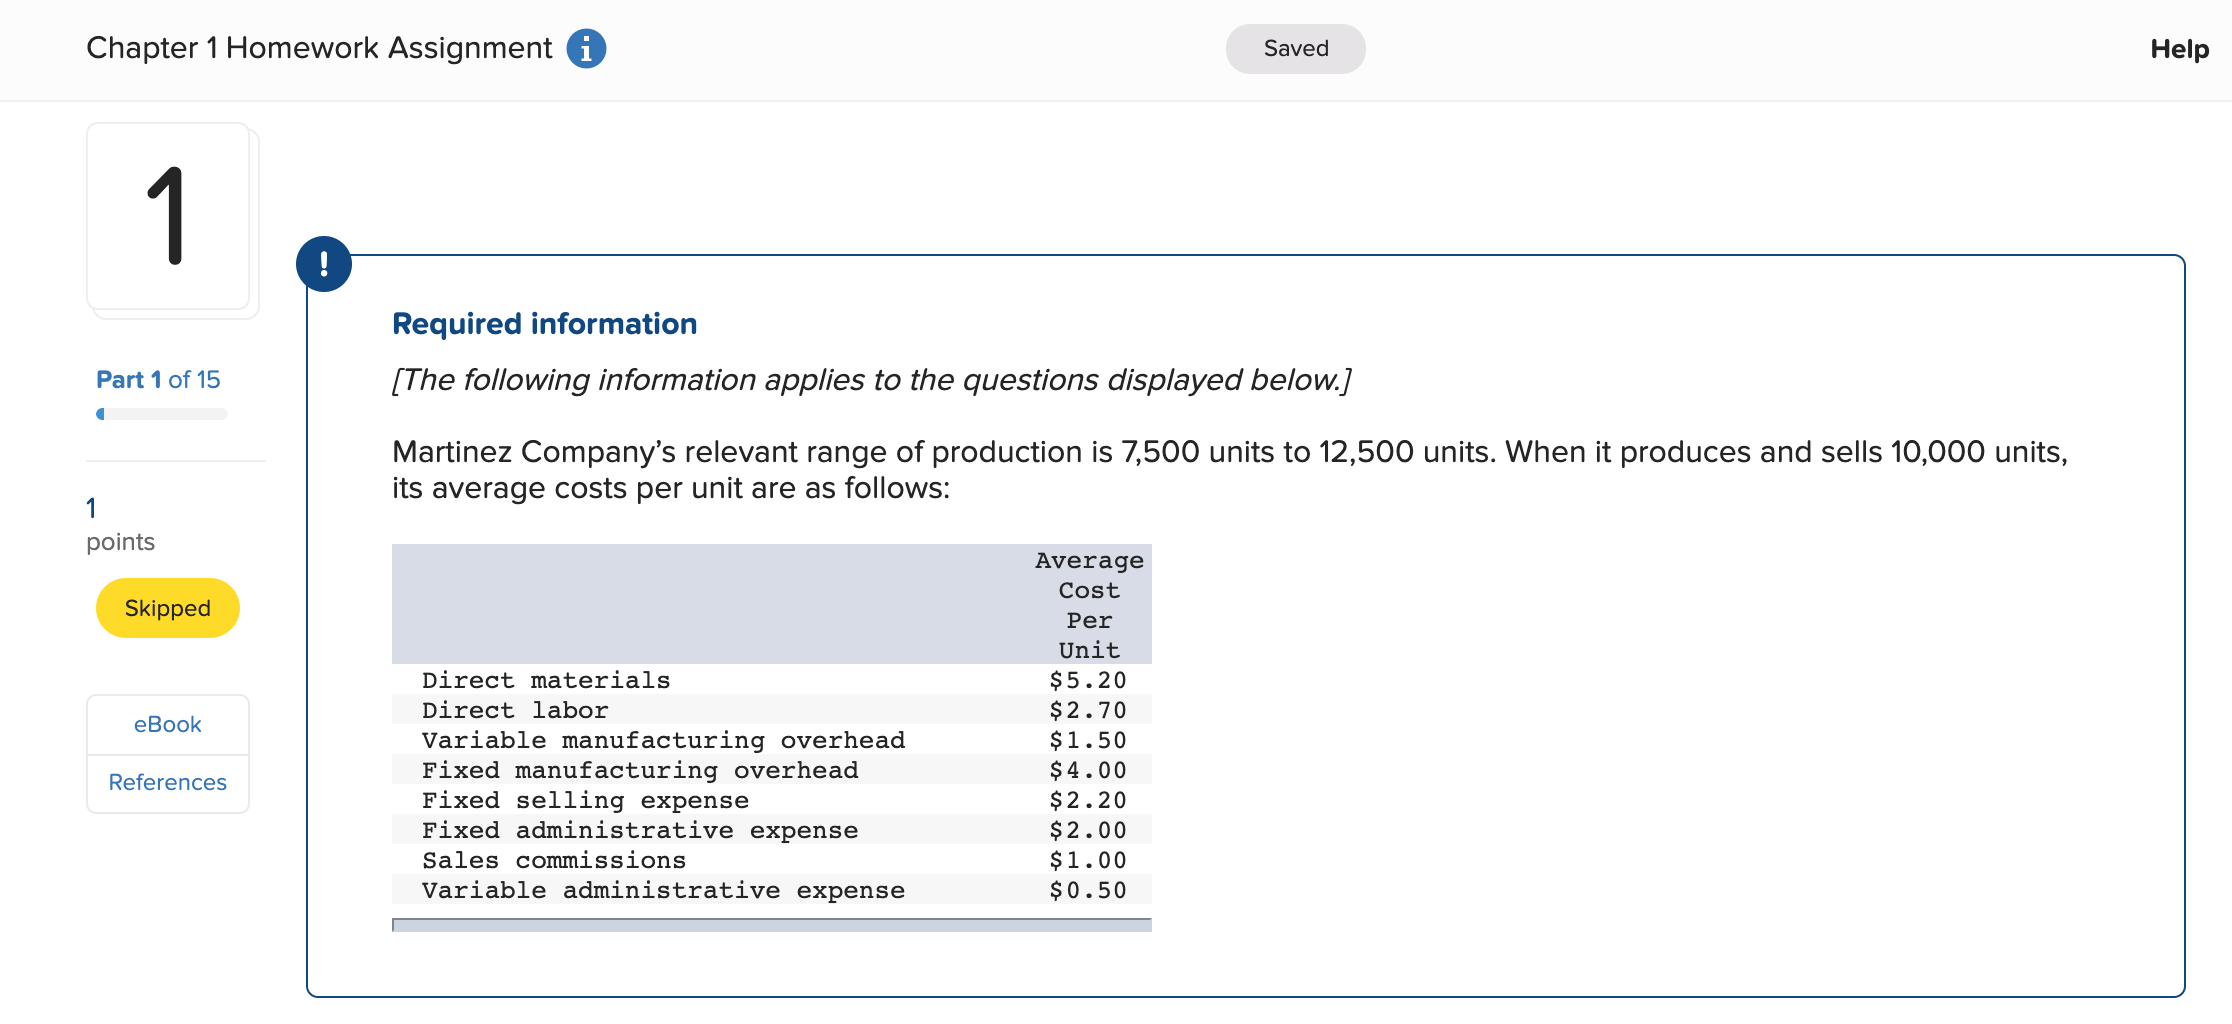
Task: Click the Part 1 of 15 label
Action: tap(158, 380)
